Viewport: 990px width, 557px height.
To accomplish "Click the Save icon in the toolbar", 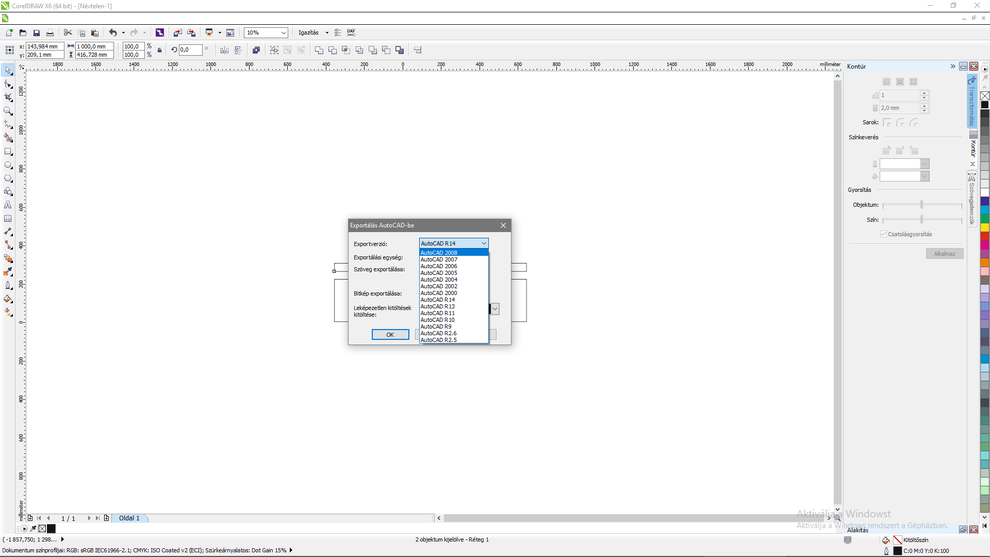I will [x=36, y=33].
